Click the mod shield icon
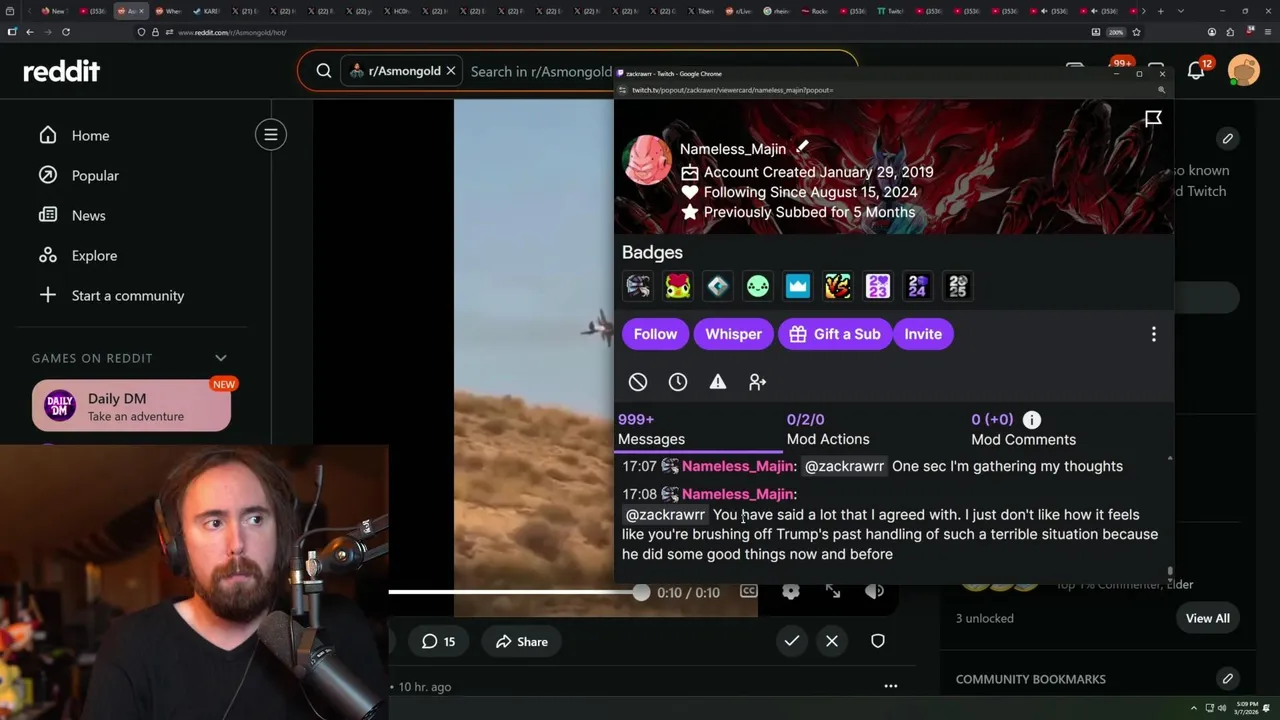1280x720 pixels. [878, 641]
